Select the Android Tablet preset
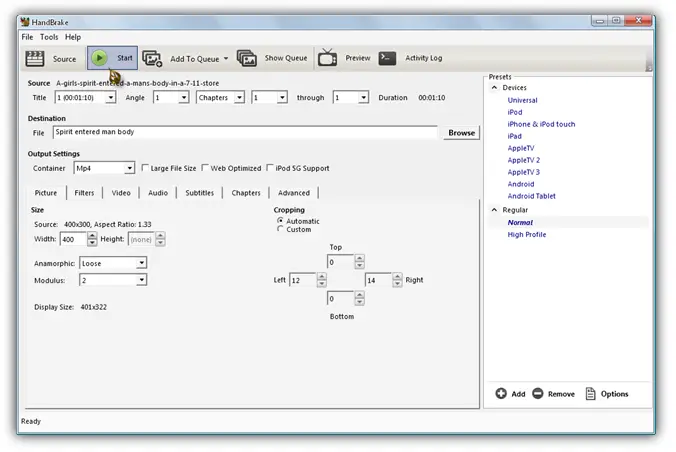 pos(532,196)
